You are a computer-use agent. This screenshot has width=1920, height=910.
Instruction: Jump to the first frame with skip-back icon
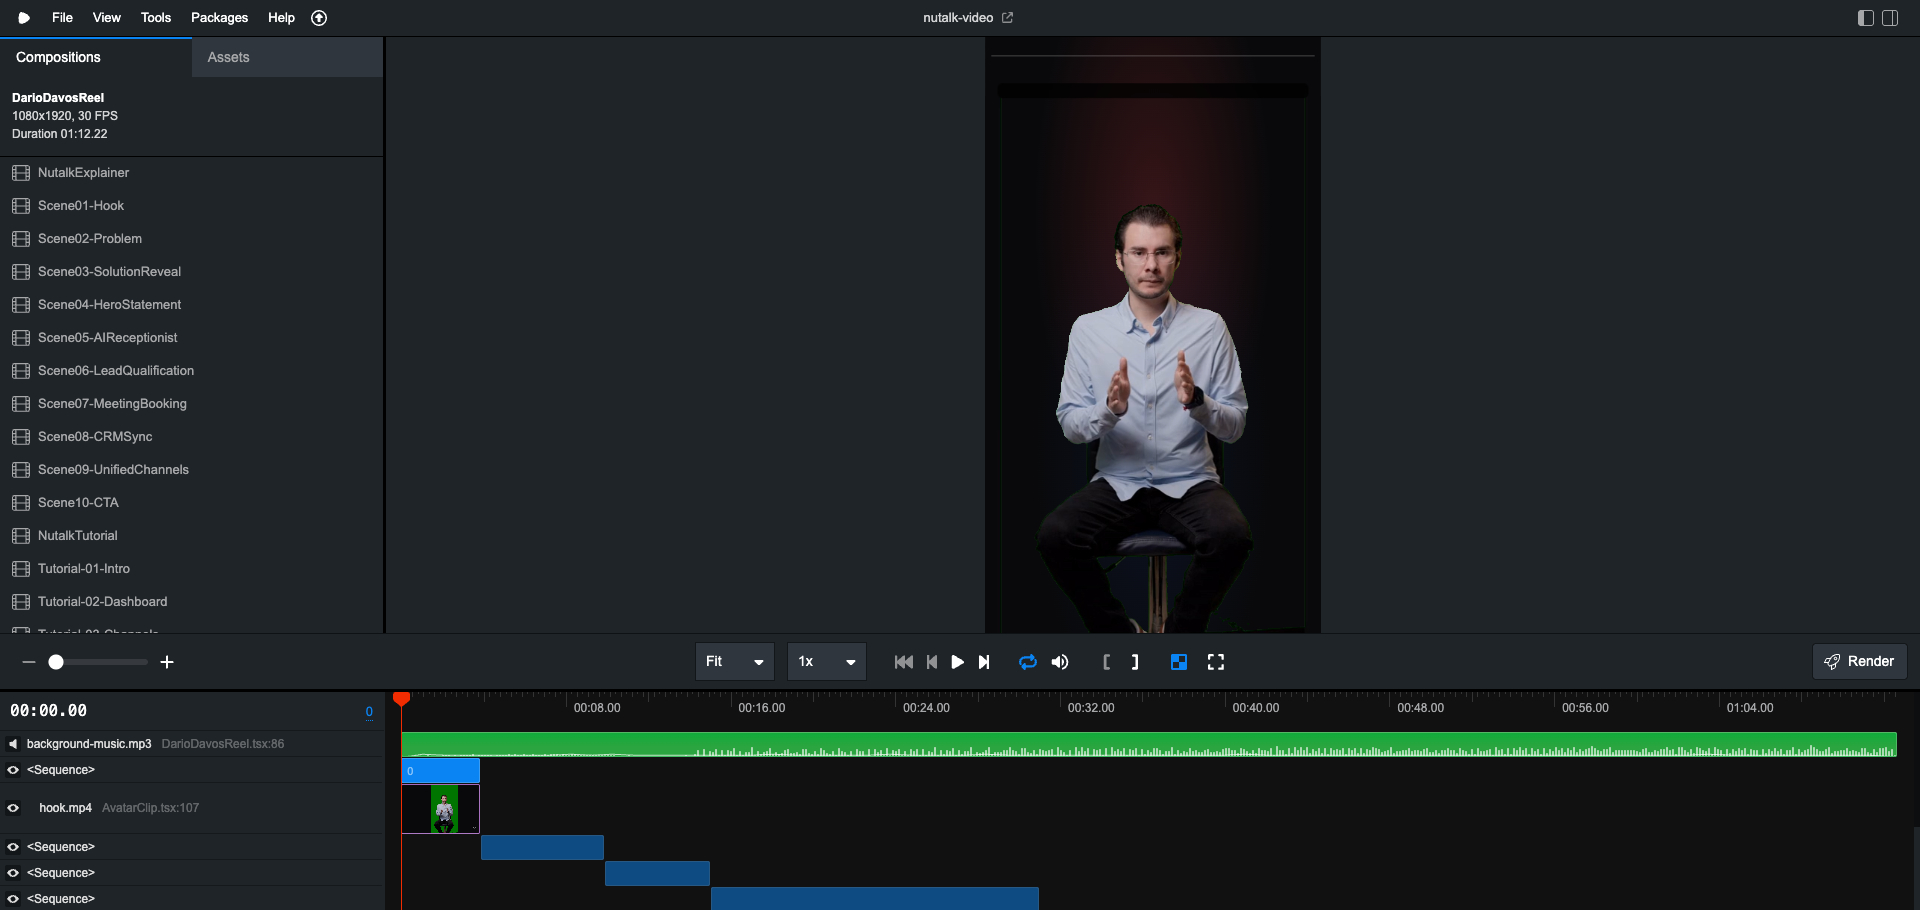[903, 662]
